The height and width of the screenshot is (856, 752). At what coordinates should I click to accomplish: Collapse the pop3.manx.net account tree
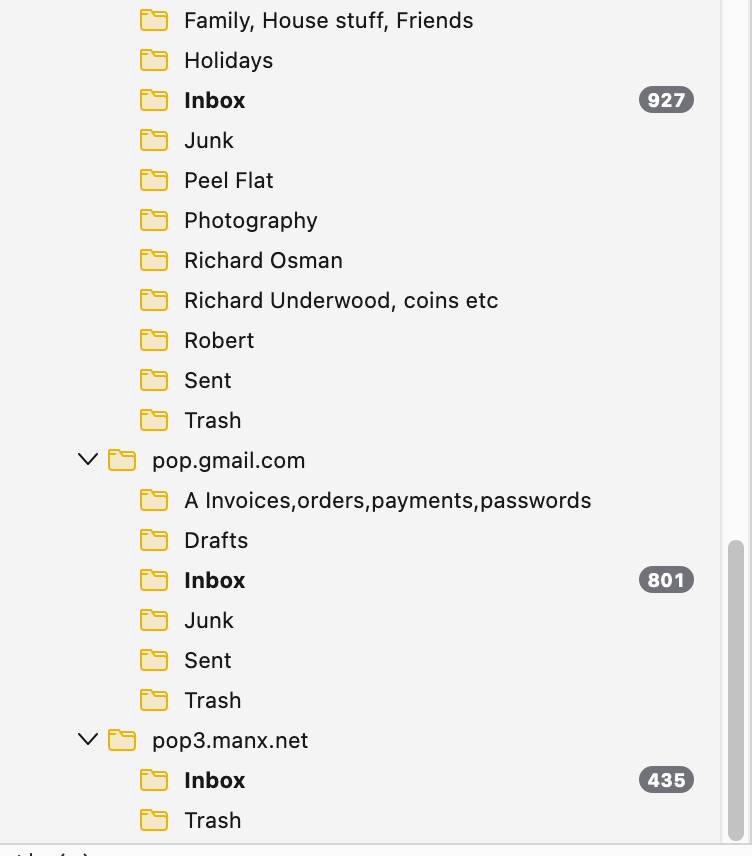(88, 740)
